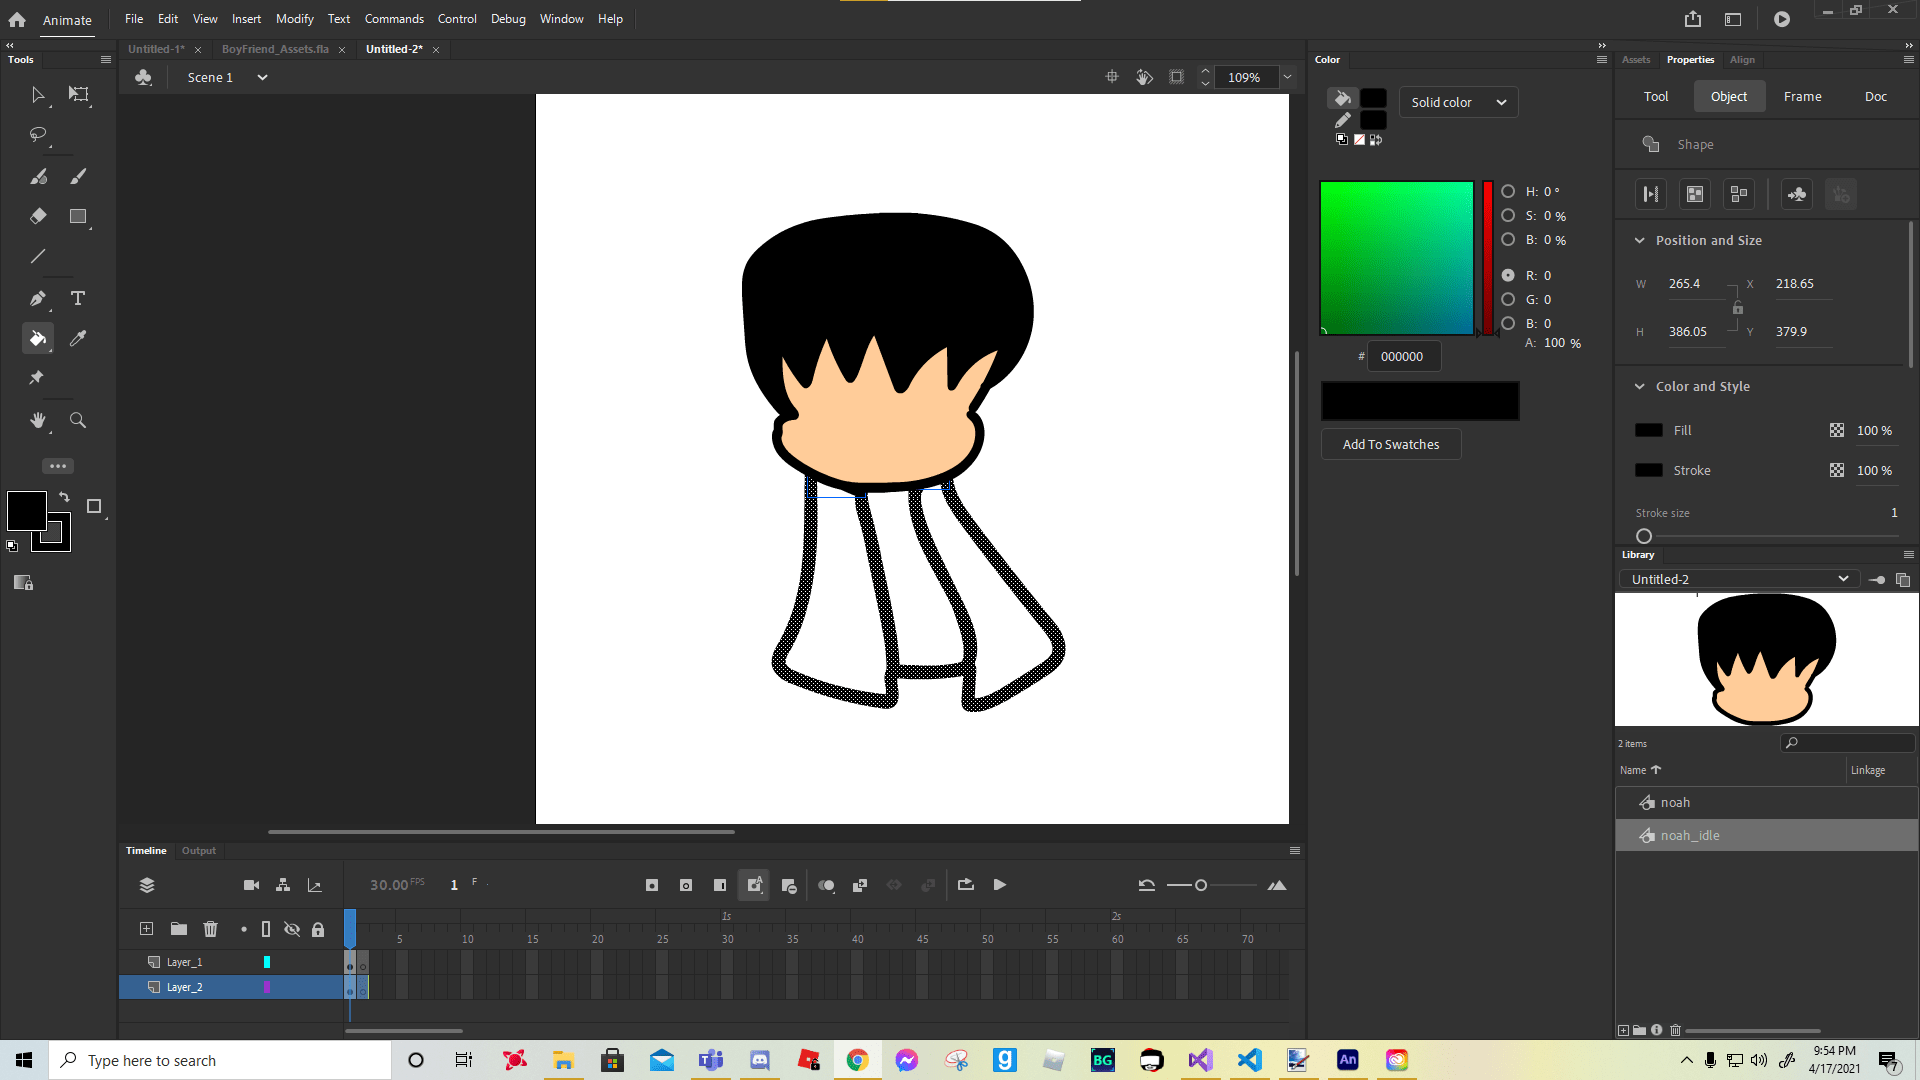Open the Scene 1 dropdown

[261, 77]
